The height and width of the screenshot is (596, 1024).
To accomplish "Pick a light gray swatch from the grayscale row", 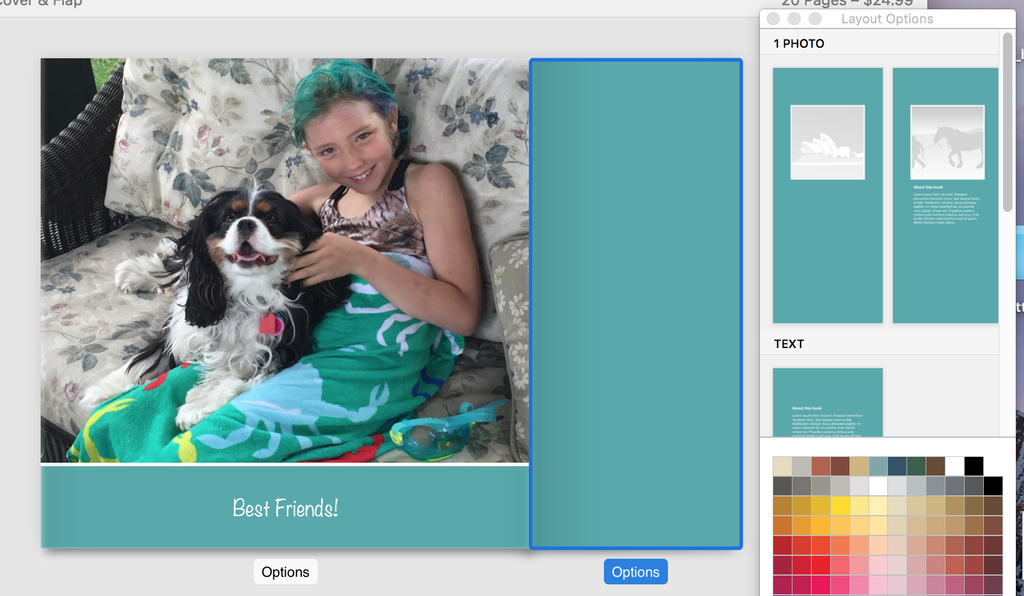I will click(x=859, y=486).
